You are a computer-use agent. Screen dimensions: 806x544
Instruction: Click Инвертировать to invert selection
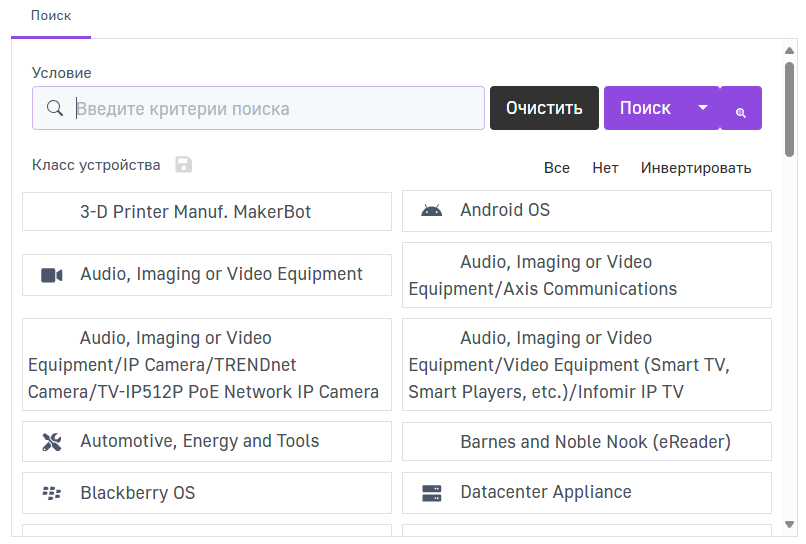pyautogui.click(x=696, y=168)
